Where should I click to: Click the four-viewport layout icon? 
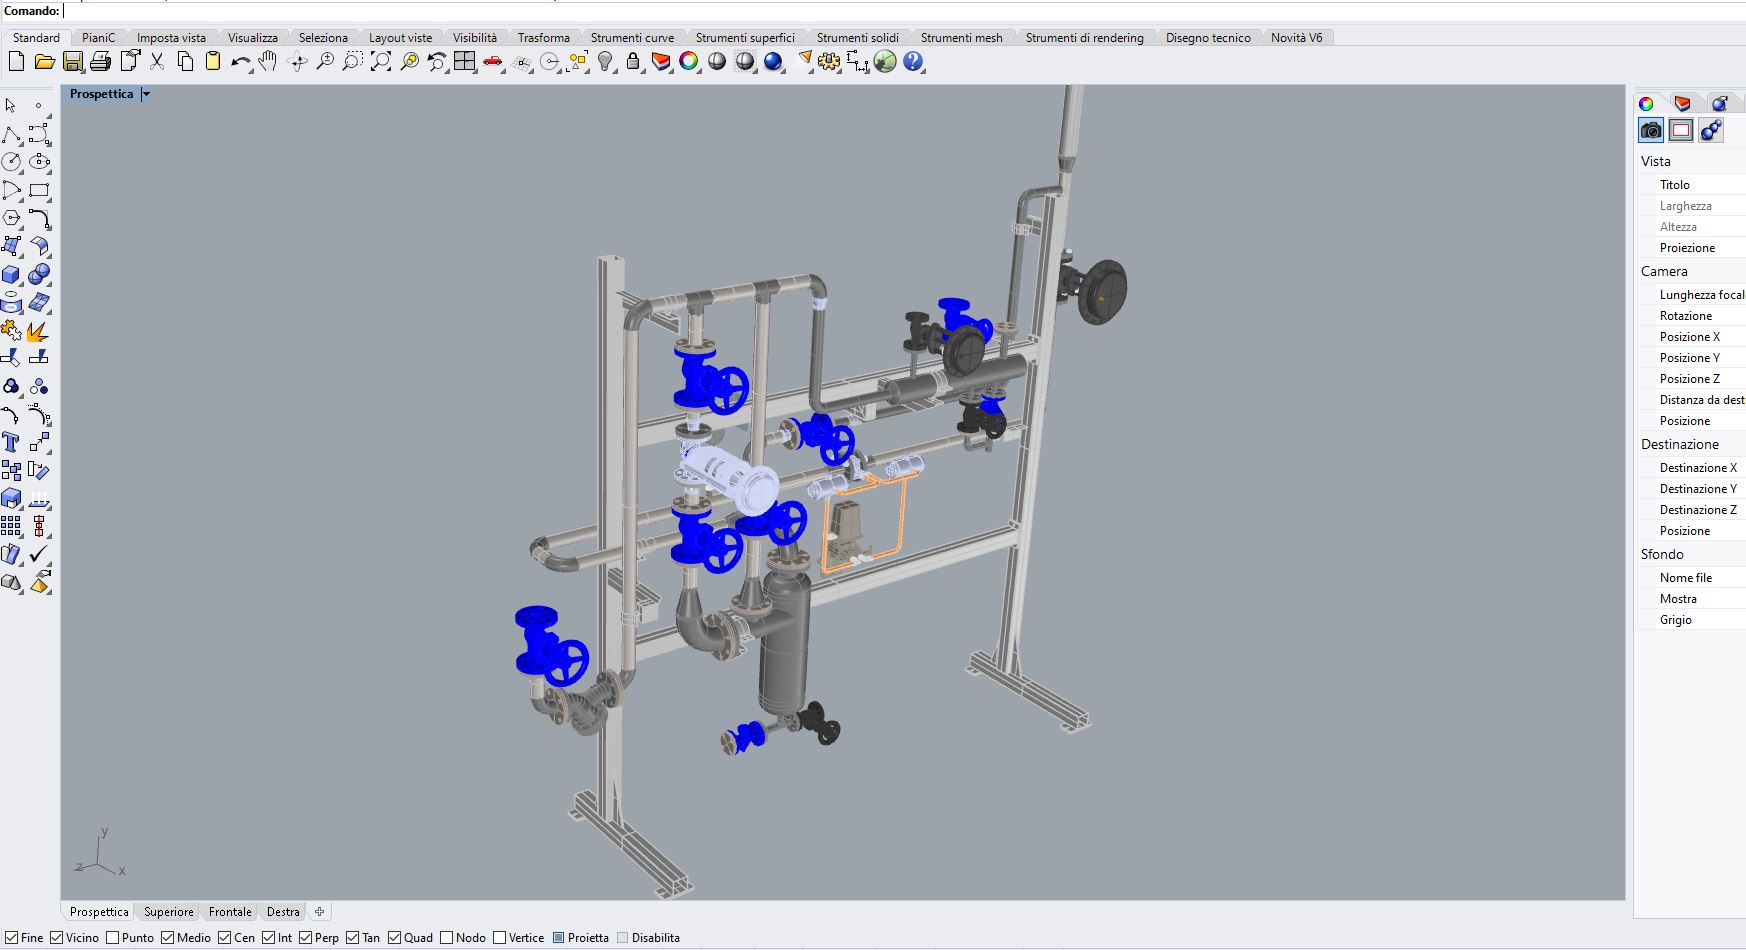click(464, 62)
